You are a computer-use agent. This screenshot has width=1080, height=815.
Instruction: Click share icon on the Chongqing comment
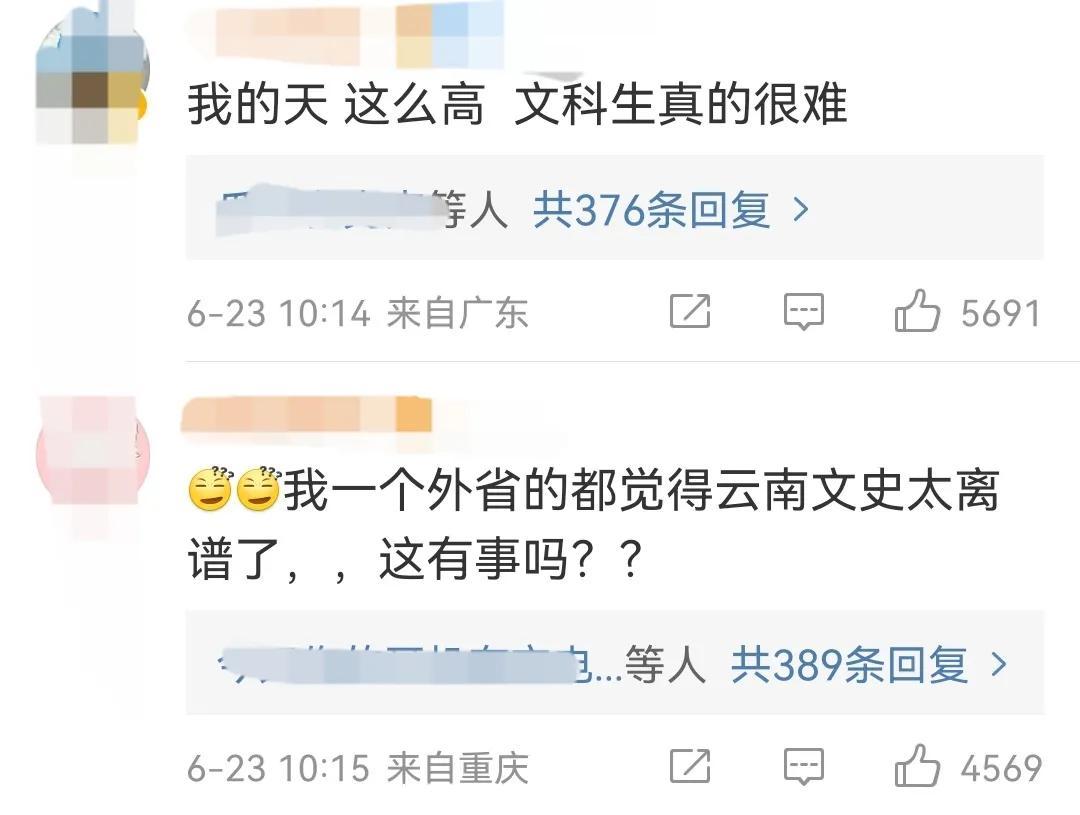pyautogui.click(x=690, y=765)
